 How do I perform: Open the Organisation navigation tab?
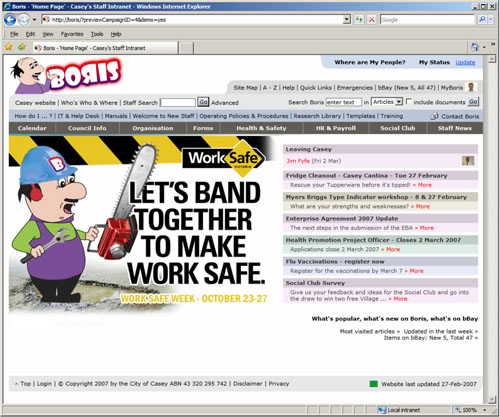point(153,128)
